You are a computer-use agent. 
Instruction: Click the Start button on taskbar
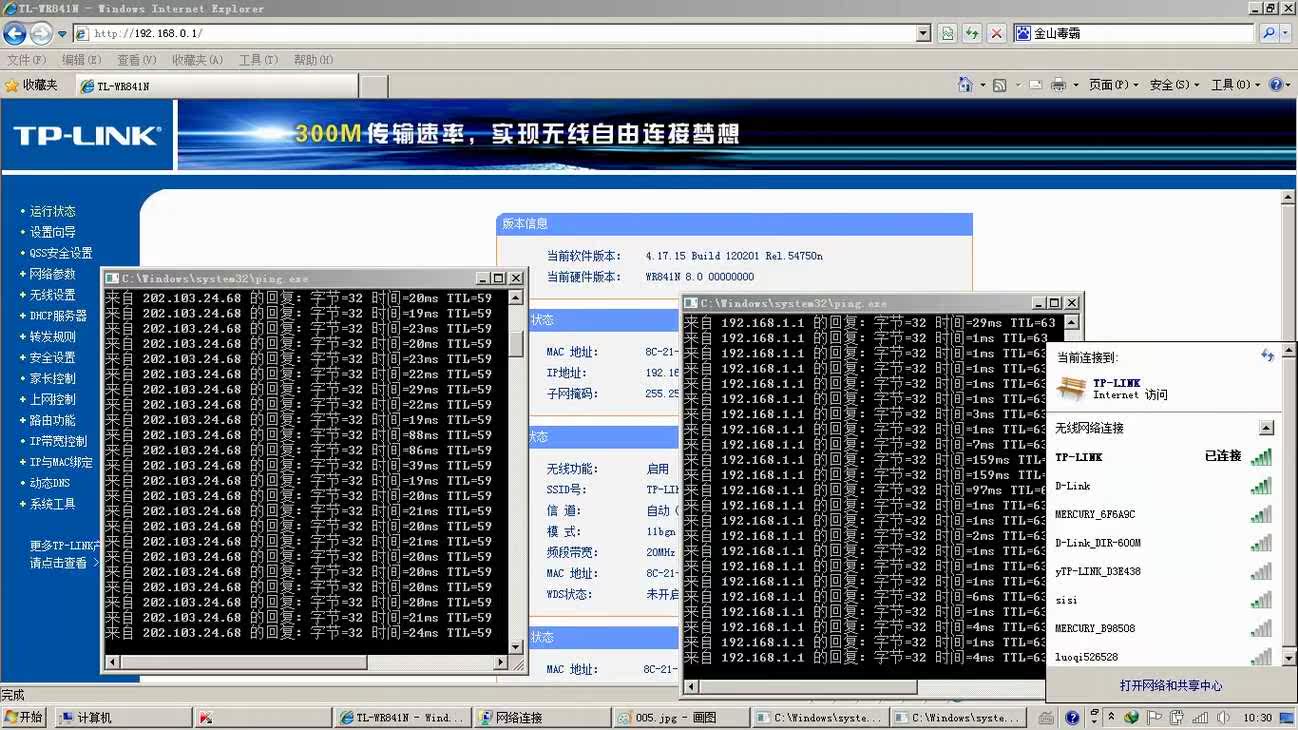tap(25, 717)
